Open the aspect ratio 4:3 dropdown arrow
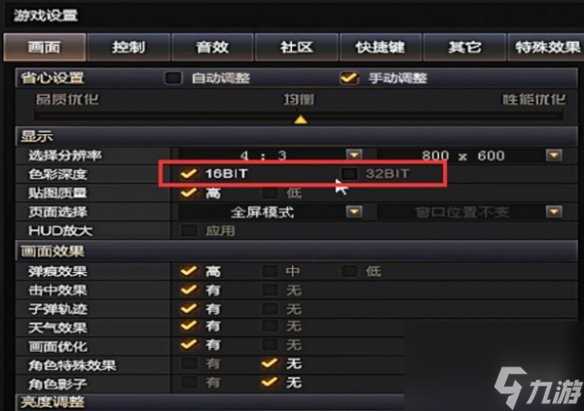 [x=354, y=154]
